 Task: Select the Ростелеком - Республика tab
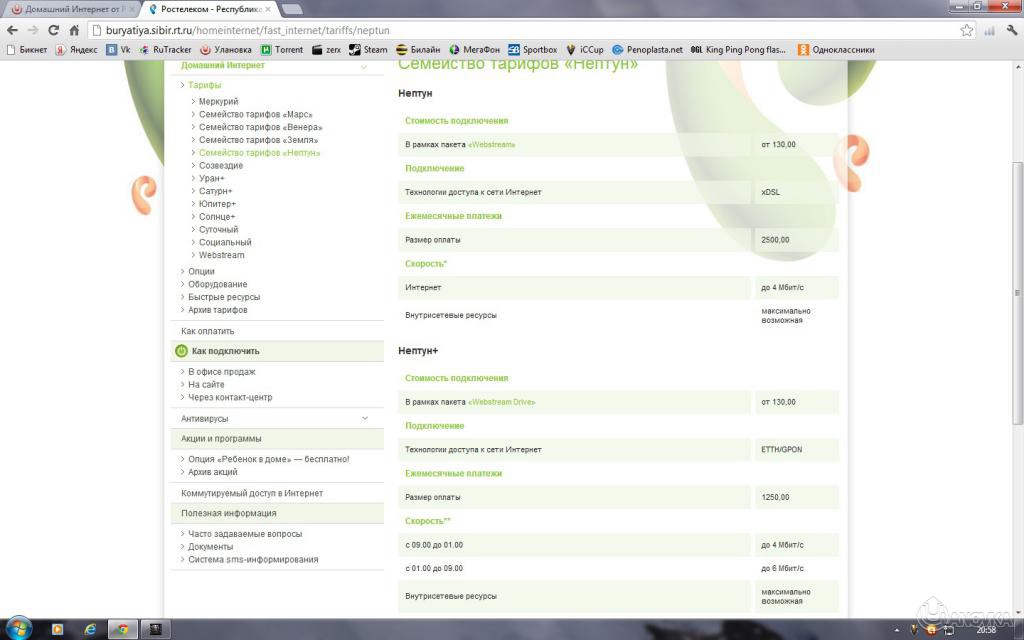pyautogui.click(x=208, y=10)
